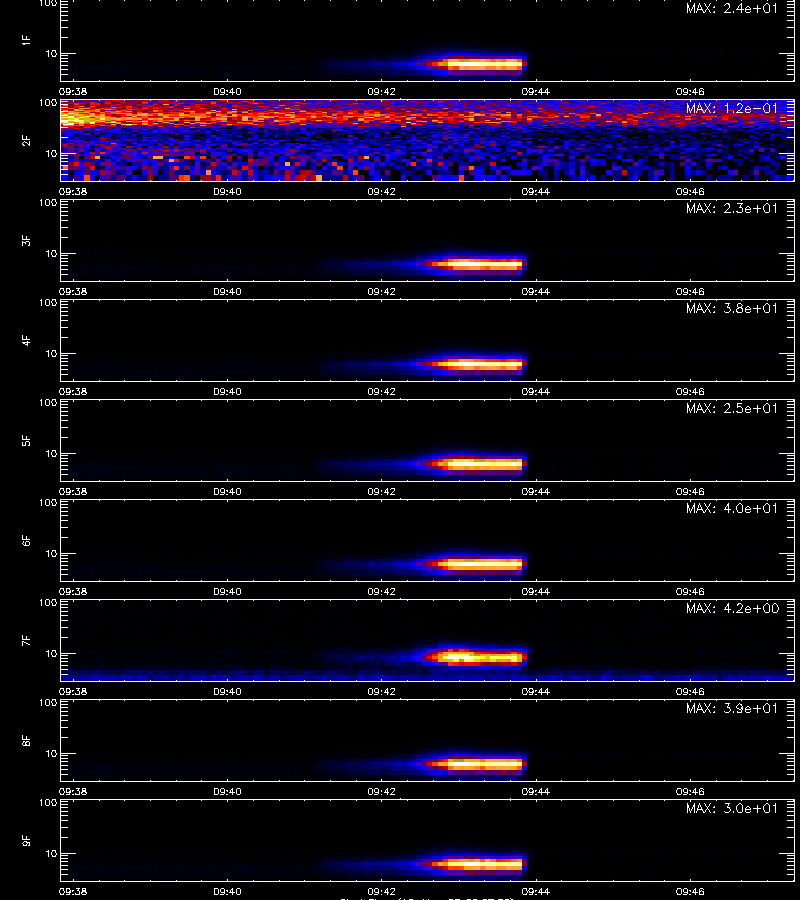Select the MAX: 3.0e+01 annotation

coord(732,808)
